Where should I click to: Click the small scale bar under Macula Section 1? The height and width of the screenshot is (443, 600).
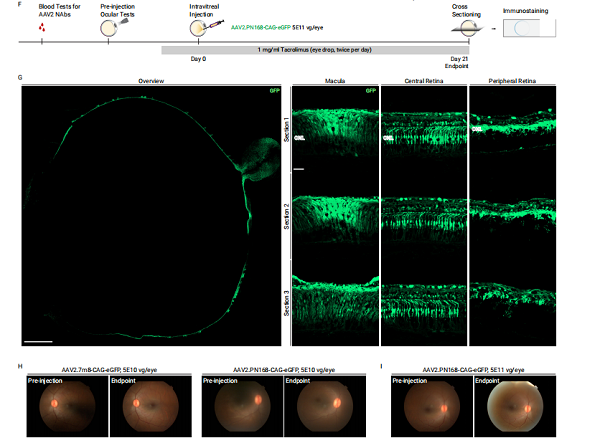click(x=299, y=169)
